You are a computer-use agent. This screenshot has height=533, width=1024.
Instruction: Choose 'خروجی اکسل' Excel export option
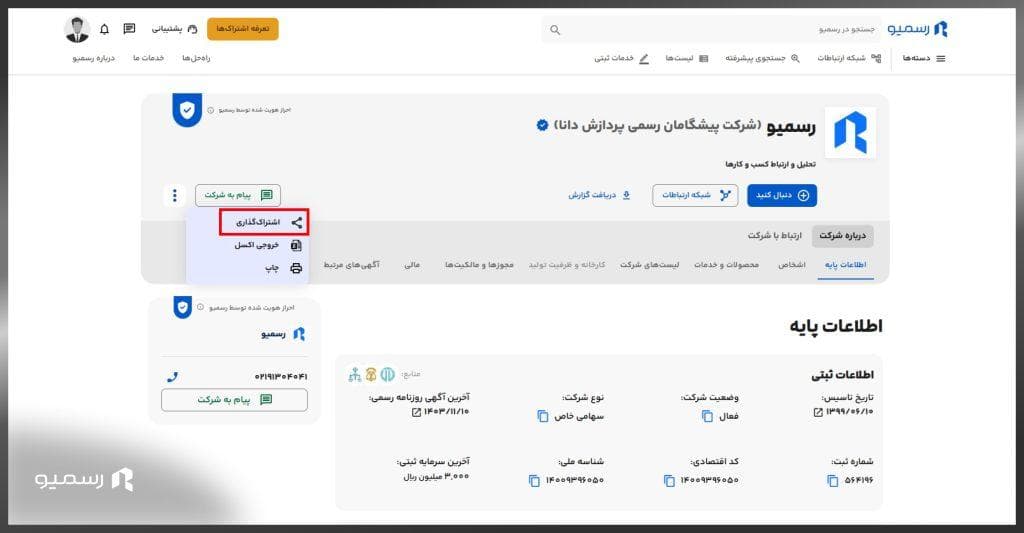click(x=268, y=246)
